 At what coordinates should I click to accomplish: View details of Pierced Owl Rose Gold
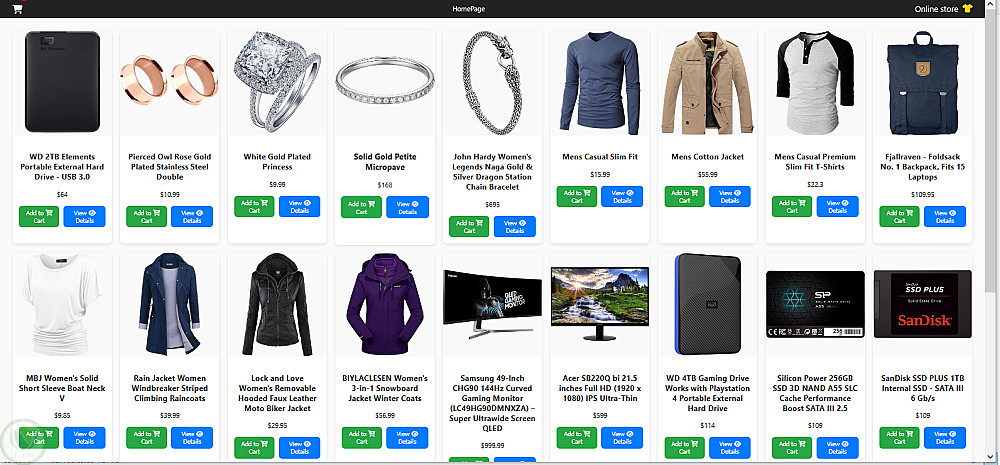(191, 216)
